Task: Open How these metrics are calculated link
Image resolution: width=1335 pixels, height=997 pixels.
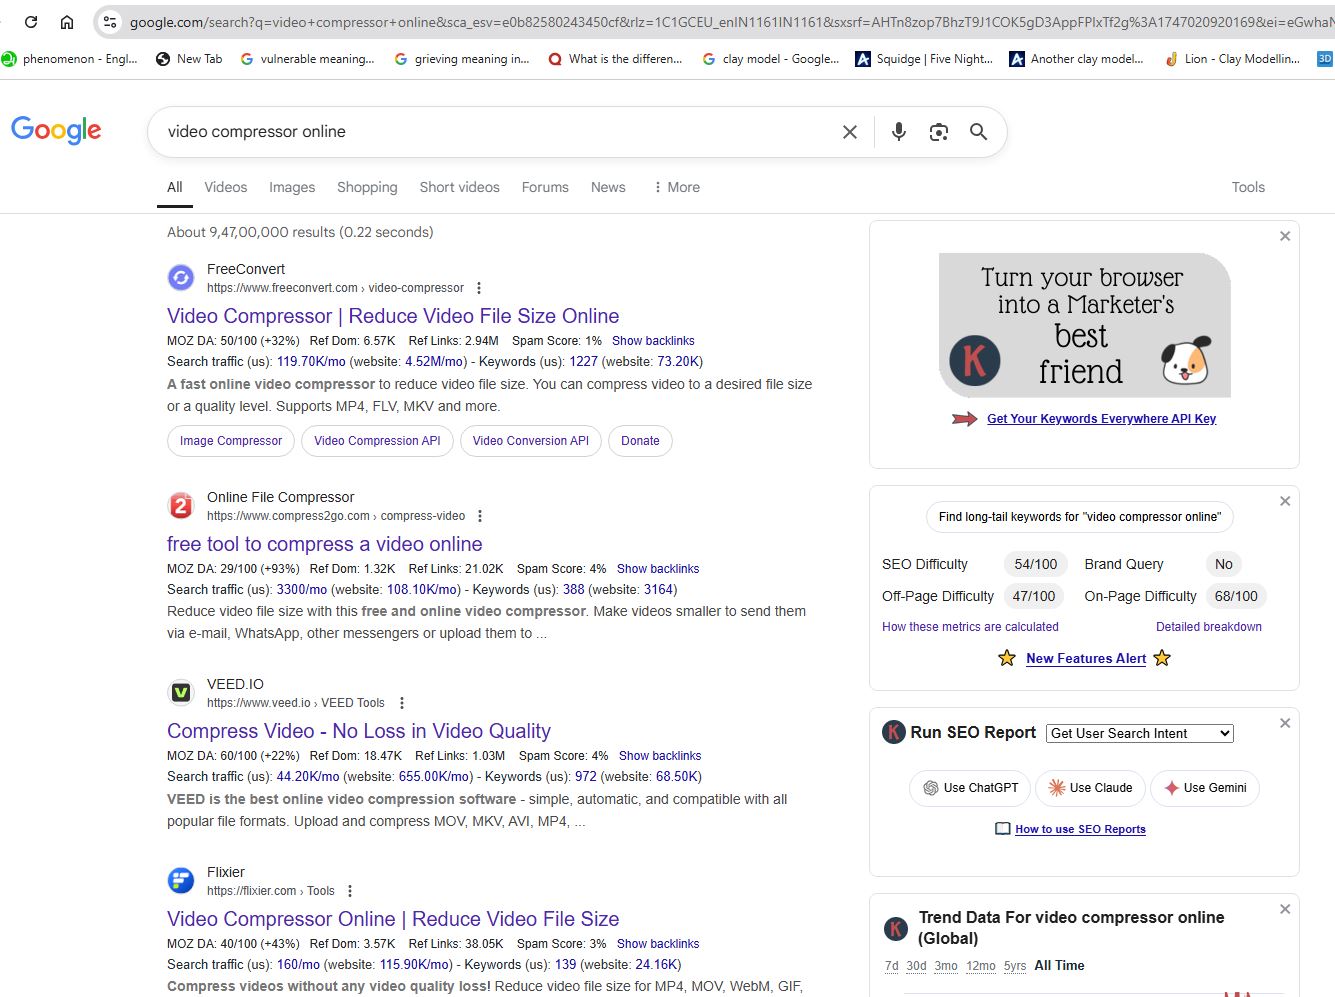Action: pos(970,627)
